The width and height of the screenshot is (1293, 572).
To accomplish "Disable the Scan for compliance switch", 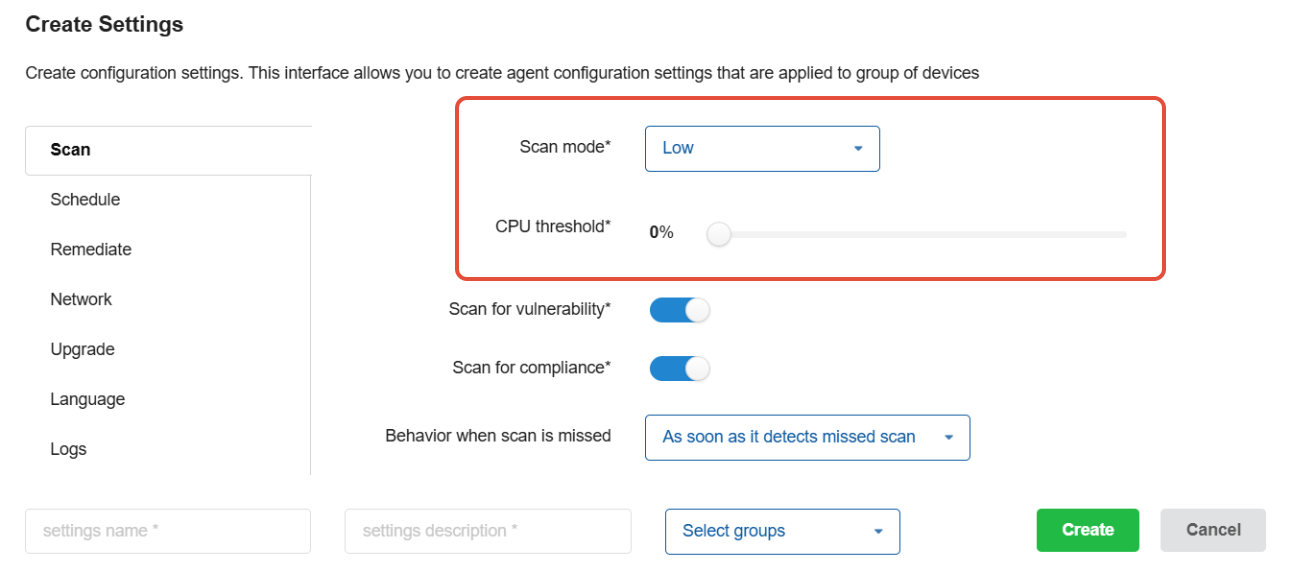I will pos(680,369).
